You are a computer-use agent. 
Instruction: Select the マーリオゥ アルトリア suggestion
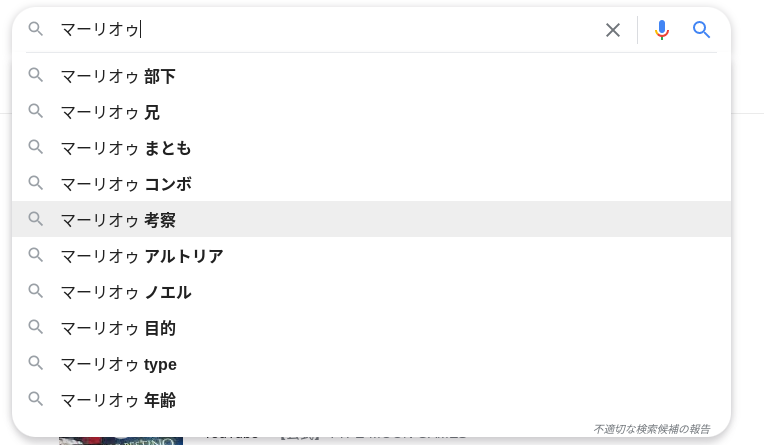click(142, 256)
